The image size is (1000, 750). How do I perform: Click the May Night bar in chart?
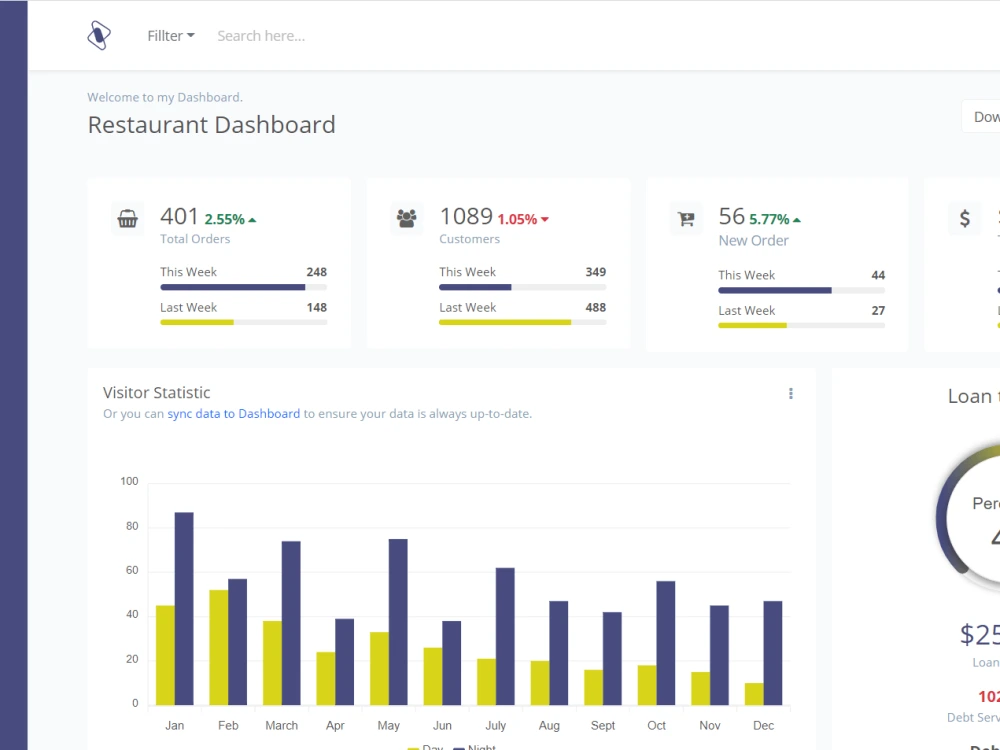point(398,622)
